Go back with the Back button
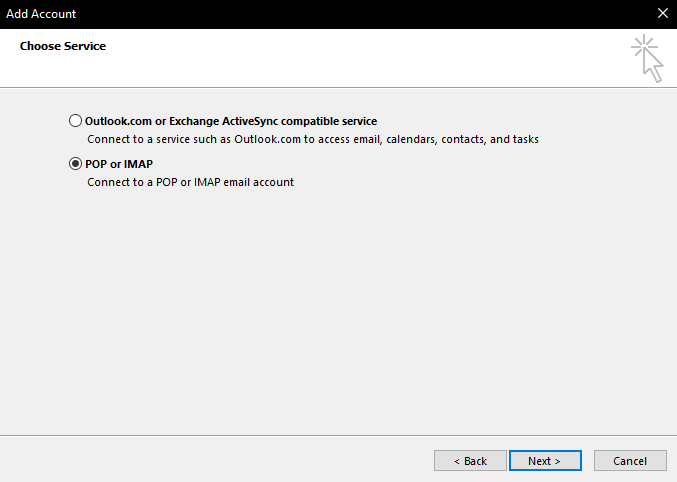The image size is (677, 482). click(x=469, y=461)
